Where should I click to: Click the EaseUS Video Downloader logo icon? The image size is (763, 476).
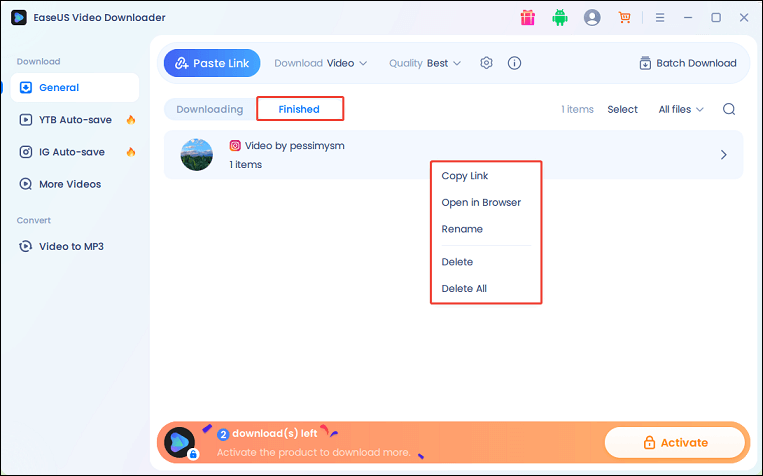click(18, 18)
